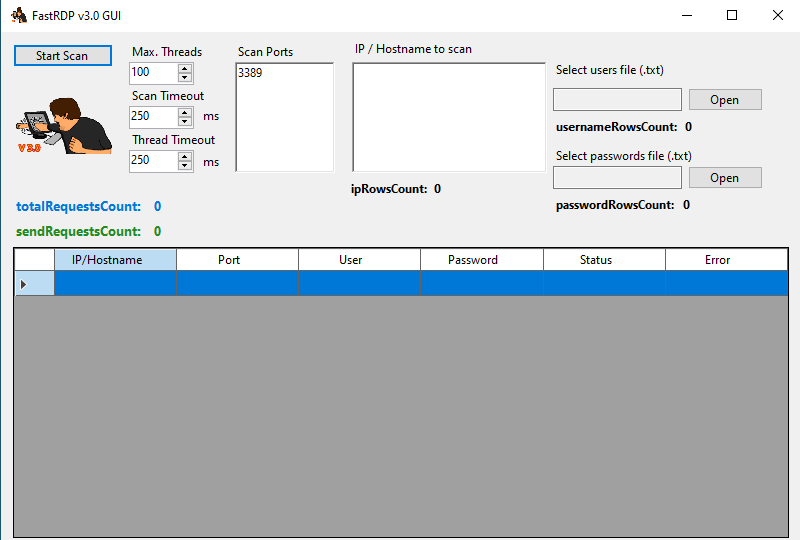Select the grid row header arrow
The width and height of the screenshot is (800, 540).
34,283
